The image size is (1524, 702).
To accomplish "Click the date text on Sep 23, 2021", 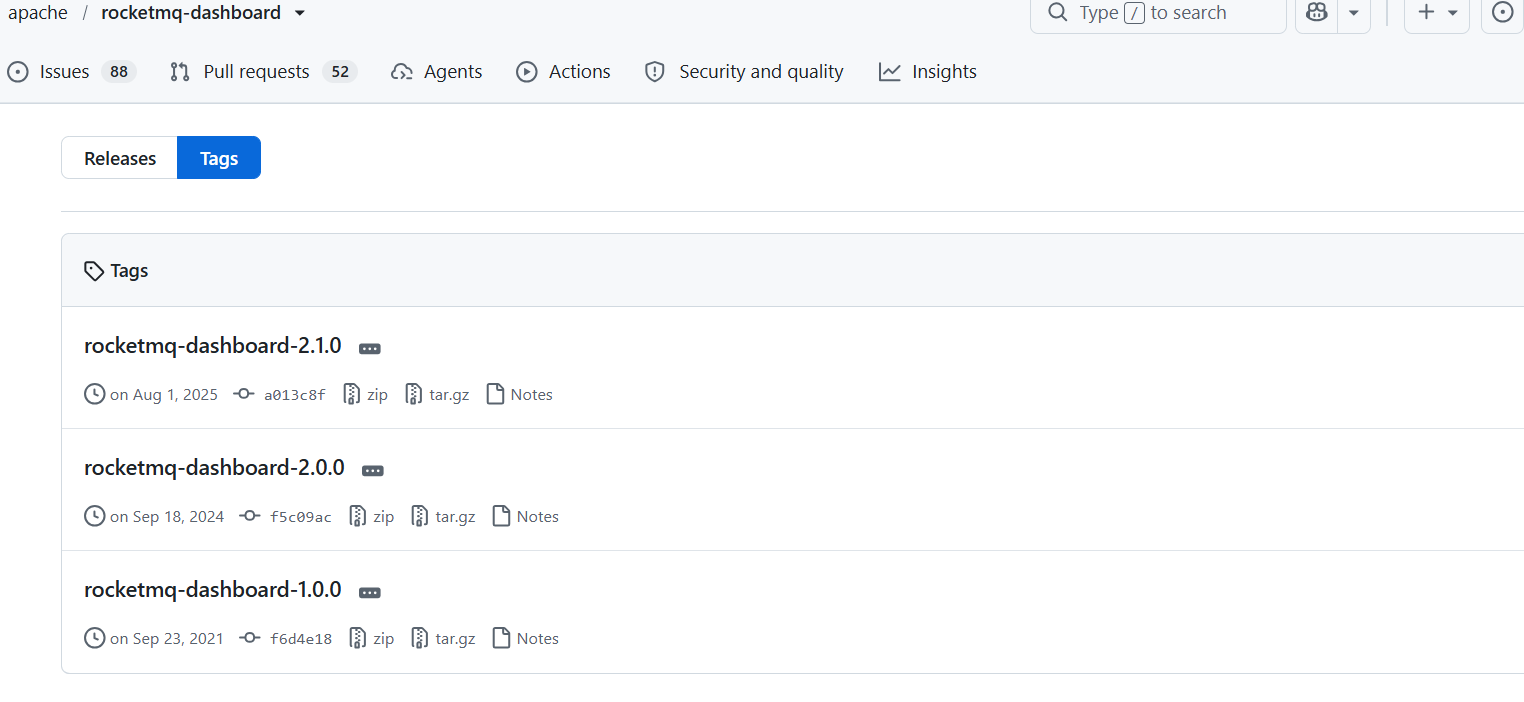I will [x=167, y=639].
